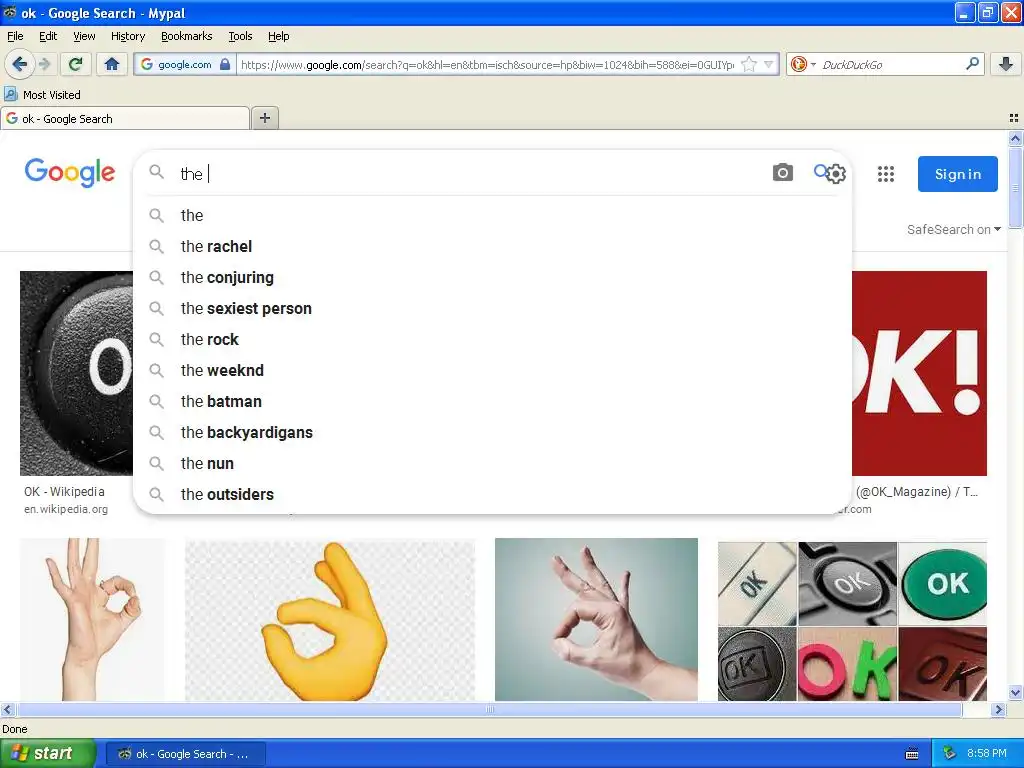Select suggestion "the sexiest person"
1024x768 pixels.
click(492, 308)
